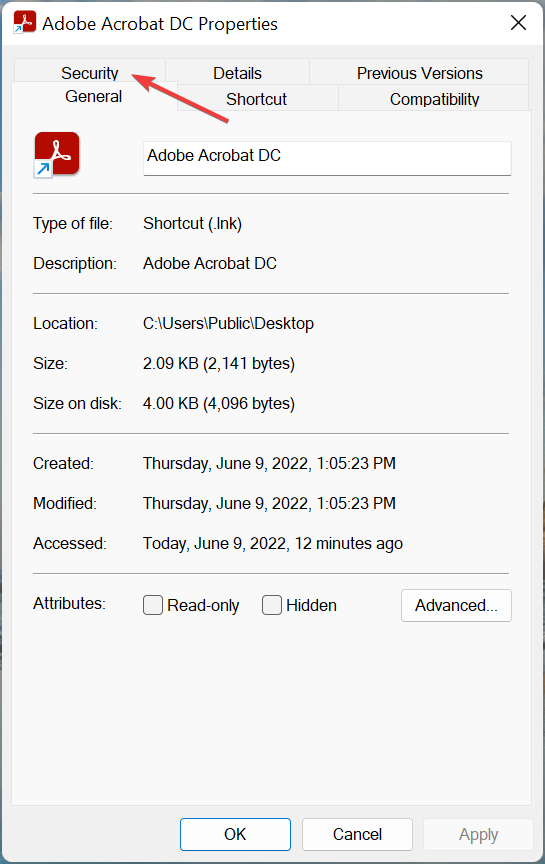
Task: Open the Security tab
Action: (x=90, y=72)
